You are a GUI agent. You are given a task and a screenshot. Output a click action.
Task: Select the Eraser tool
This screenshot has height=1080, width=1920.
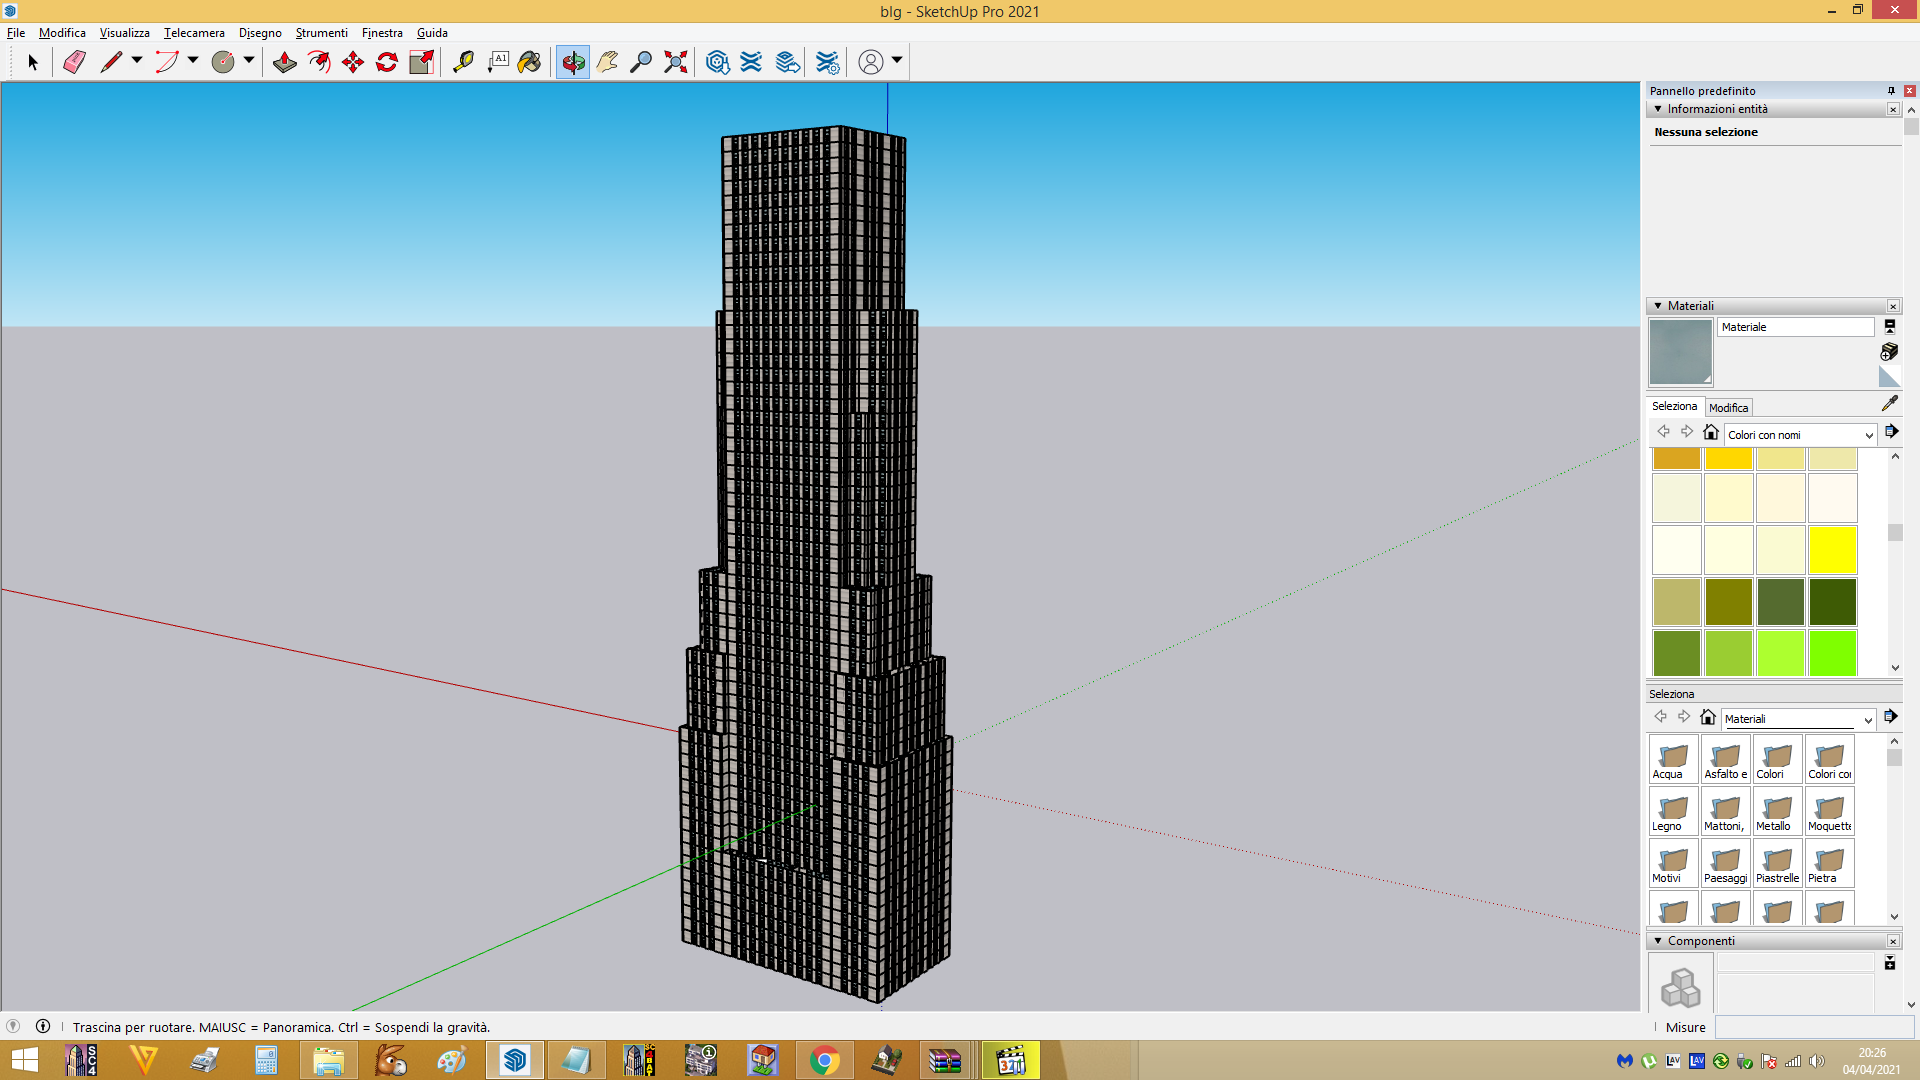point(74,62)
